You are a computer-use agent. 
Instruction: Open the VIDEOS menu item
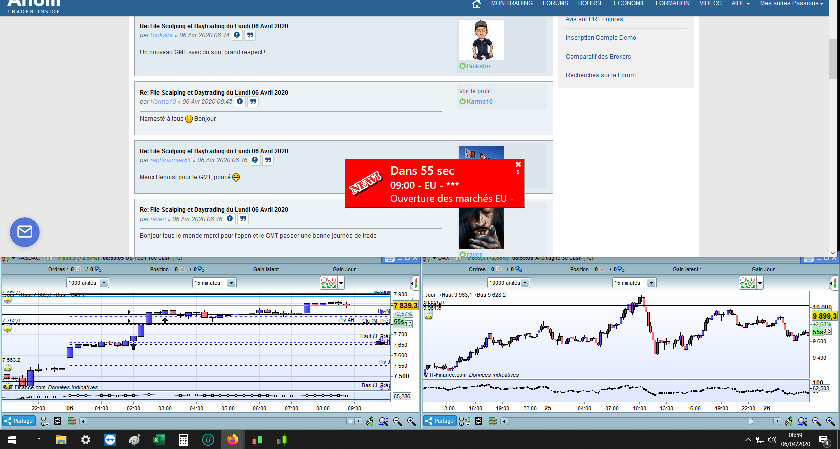click(x=710, y=3)
